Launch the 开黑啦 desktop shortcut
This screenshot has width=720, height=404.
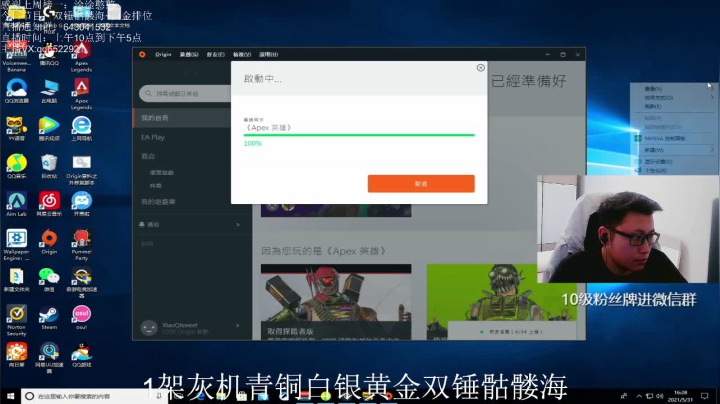(x=81, y=204)
